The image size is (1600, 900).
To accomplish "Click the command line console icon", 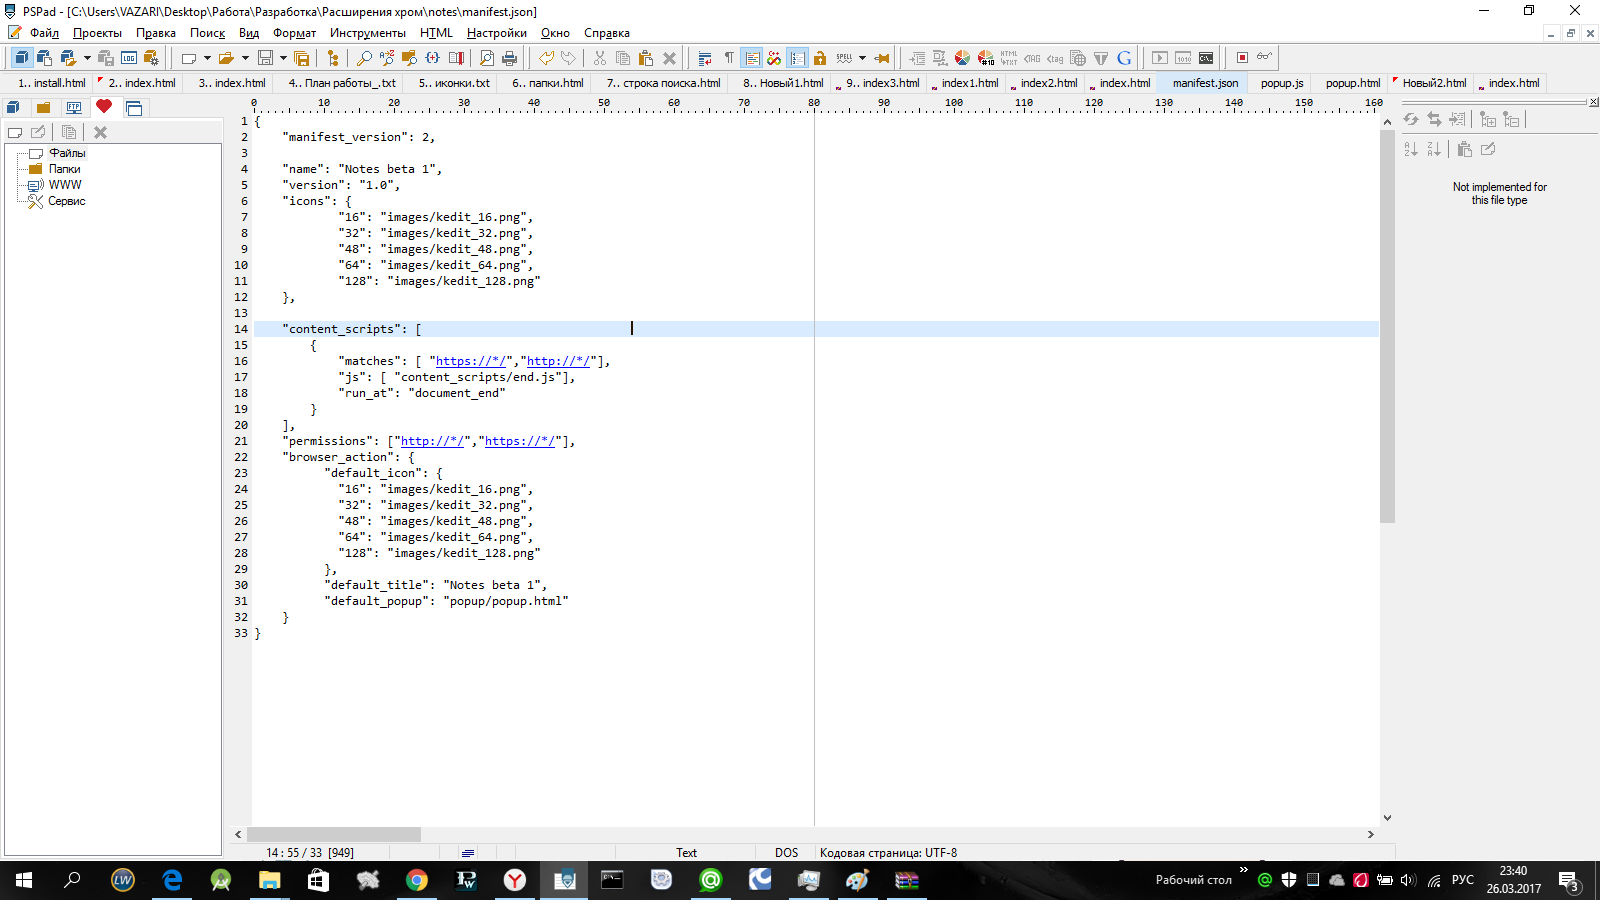I will click(1206, 58).
